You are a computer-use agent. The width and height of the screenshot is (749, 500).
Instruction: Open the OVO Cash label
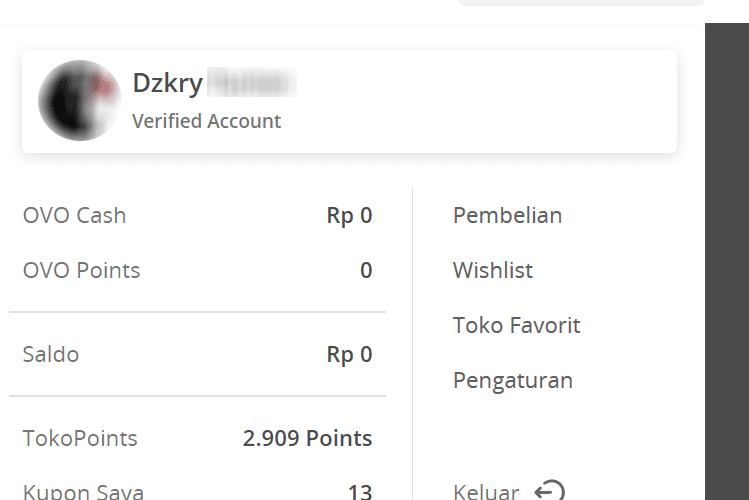(x=75, y=215)
